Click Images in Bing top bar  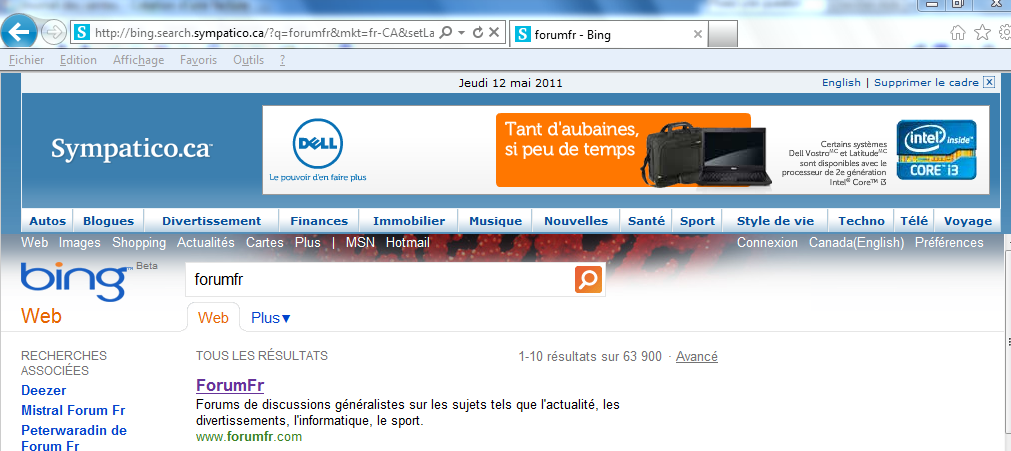(x=80, y=243)
